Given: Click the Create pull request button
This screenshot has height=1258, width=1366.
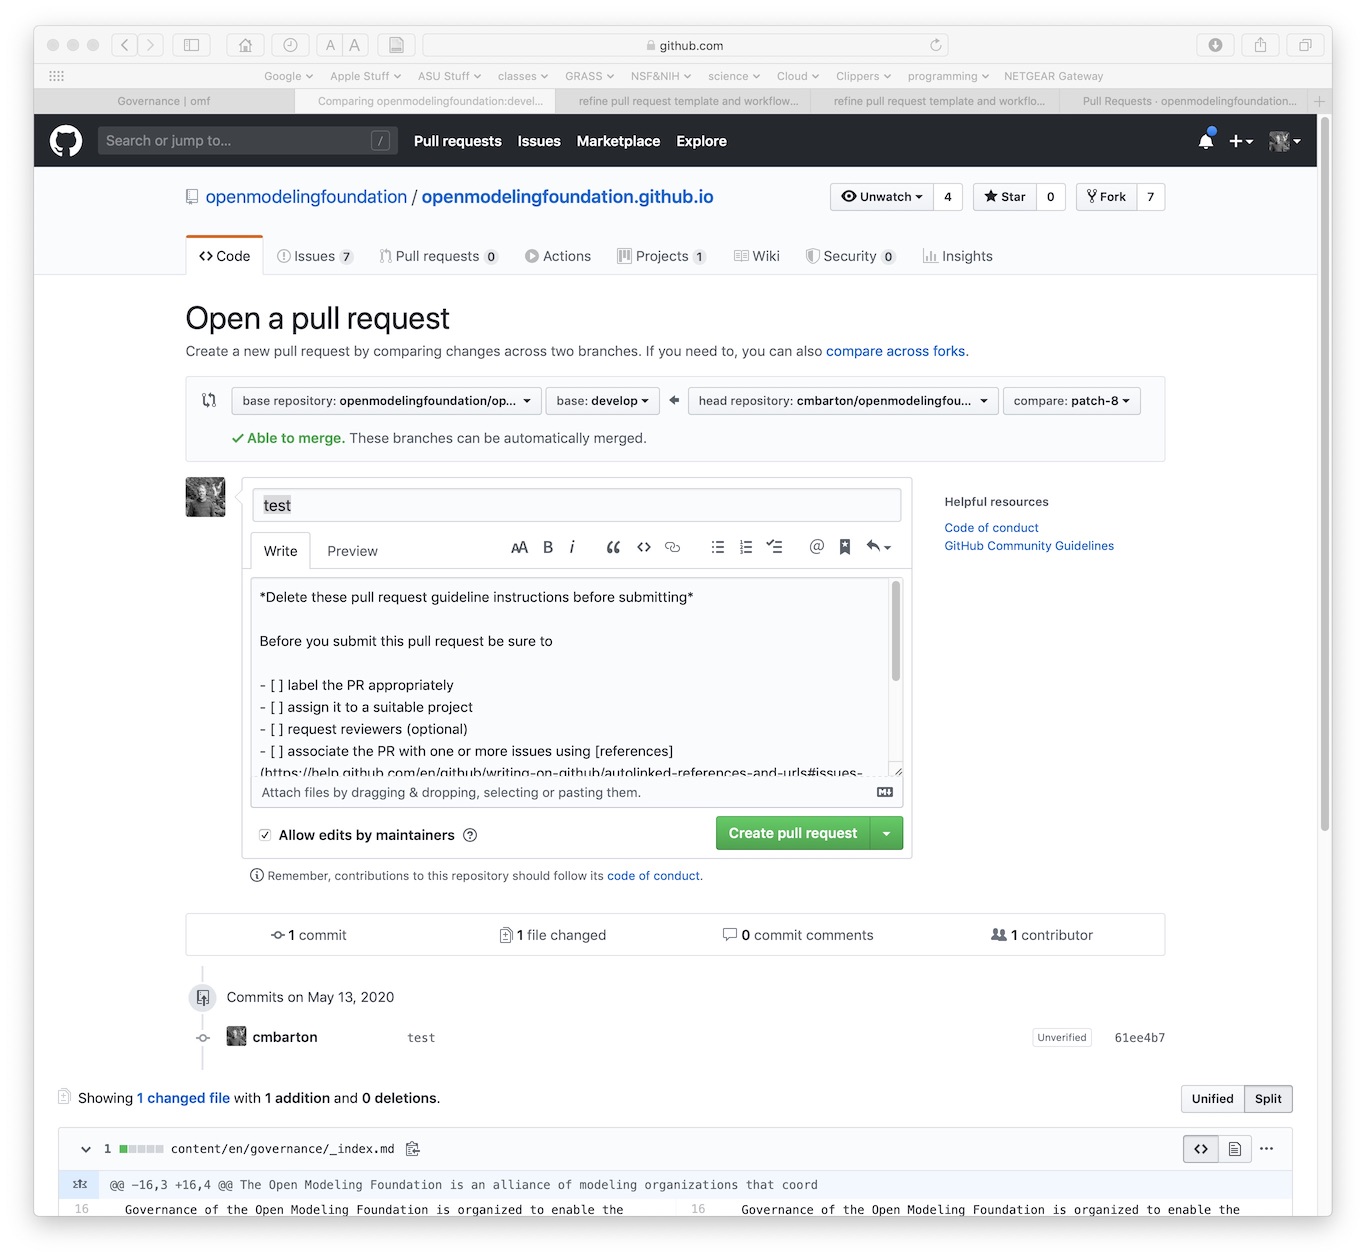Looking at the screenshot, I should [x=792, y=833].
